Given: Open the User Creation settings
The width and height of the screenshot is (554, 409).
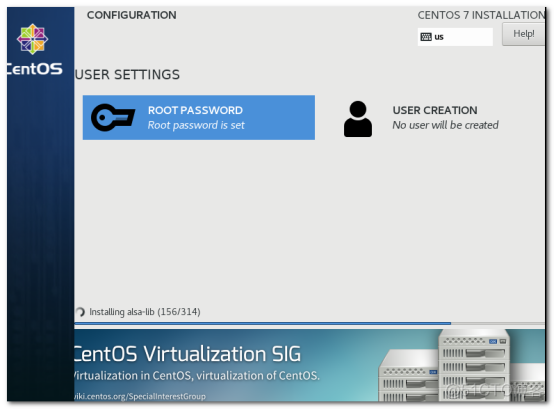Looking at the screenshot, I should (421, 118).
